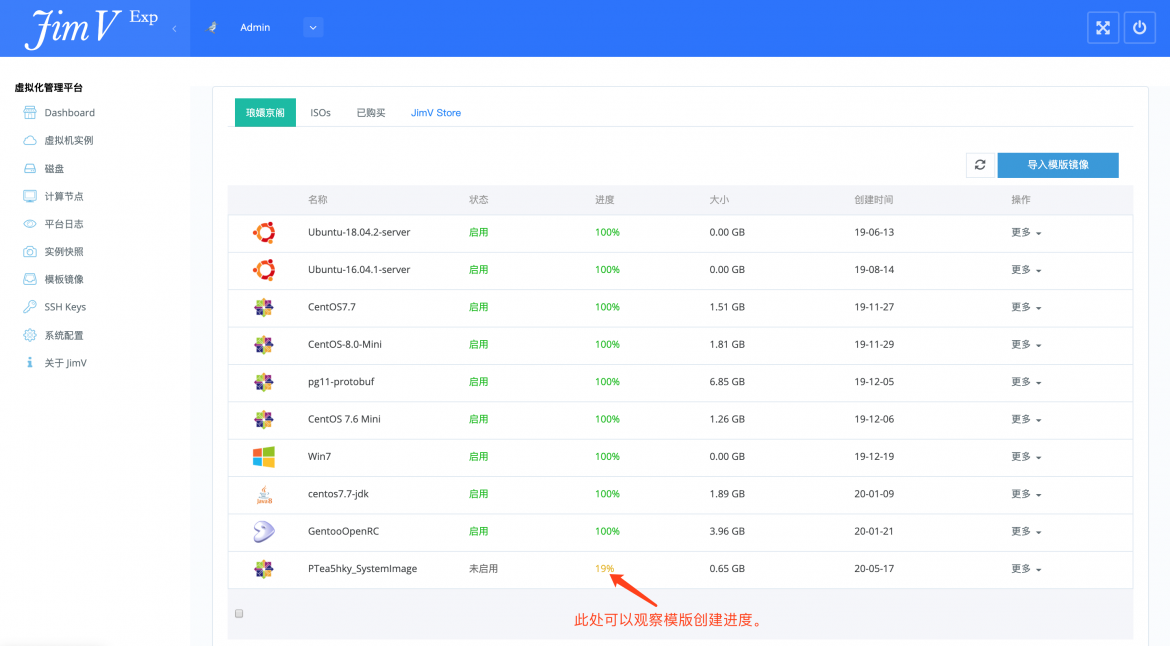Click the Admin avatar icon

click(x=213, y=28)
